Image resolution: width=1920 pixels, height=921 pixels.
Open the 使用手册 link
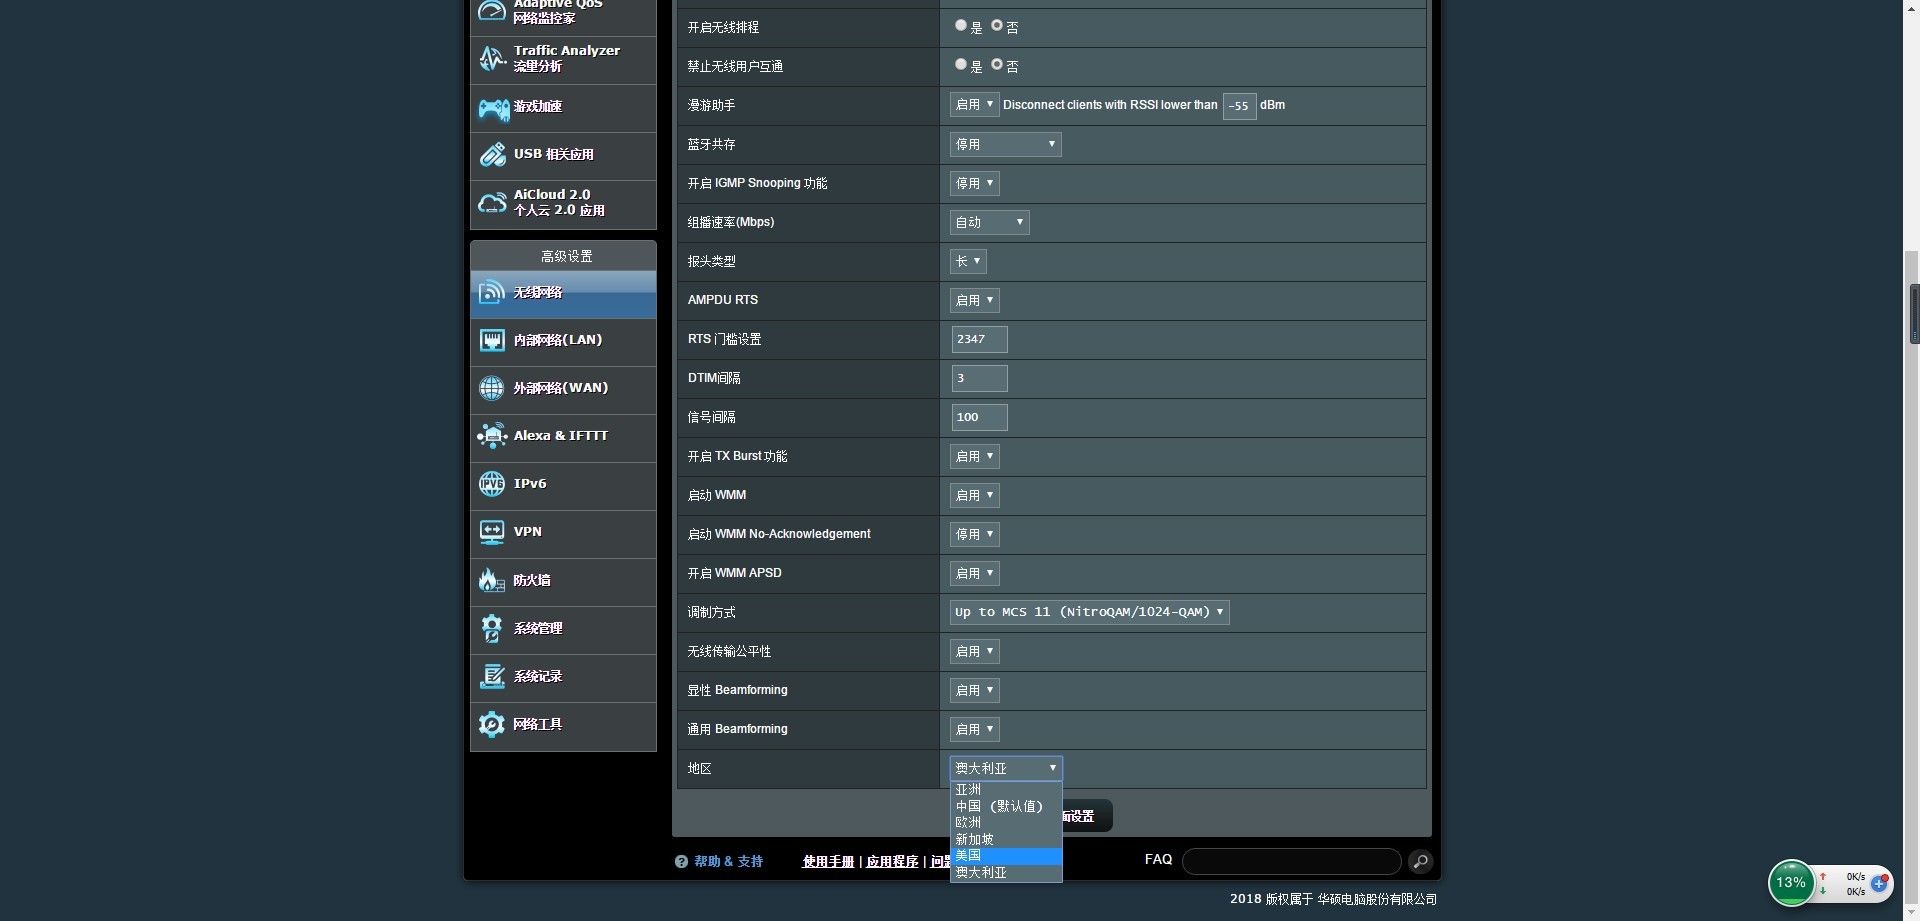pyautogui.click(x=828, y=862)
